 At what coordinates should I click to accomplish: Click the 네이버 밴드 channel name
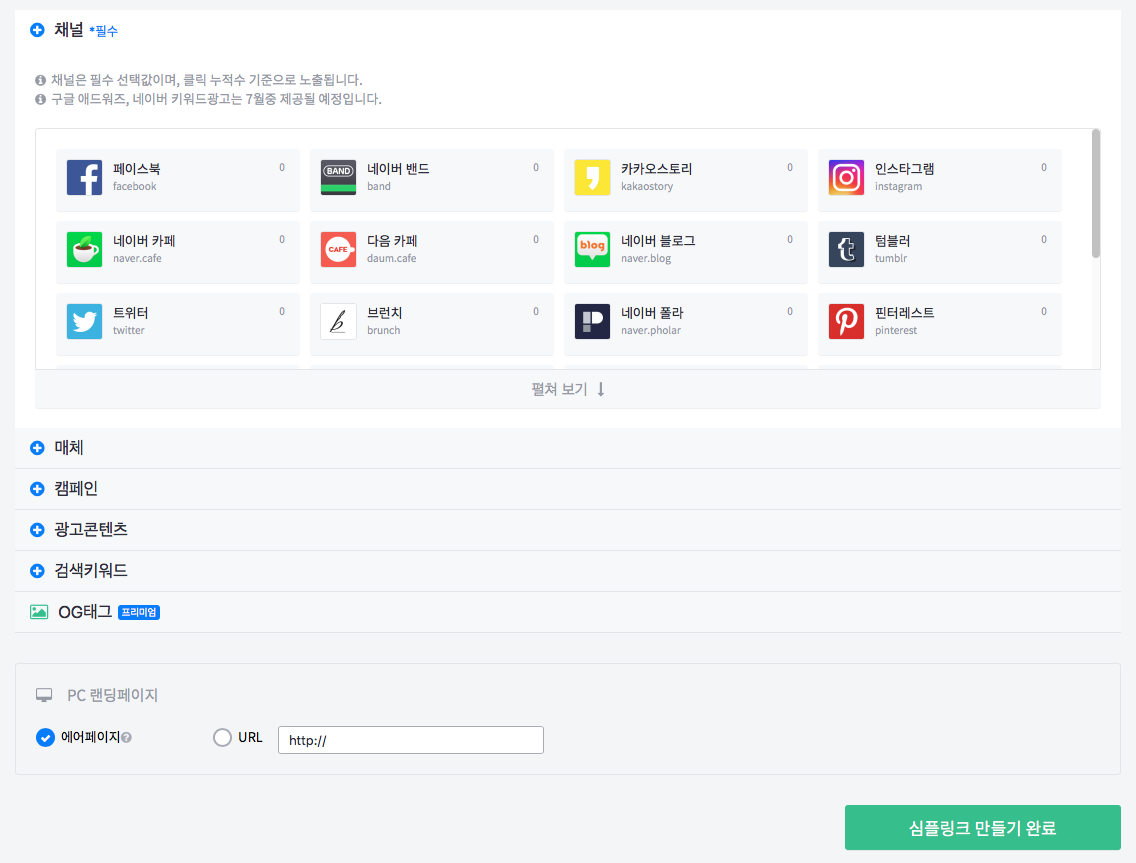tap(398, 169)
